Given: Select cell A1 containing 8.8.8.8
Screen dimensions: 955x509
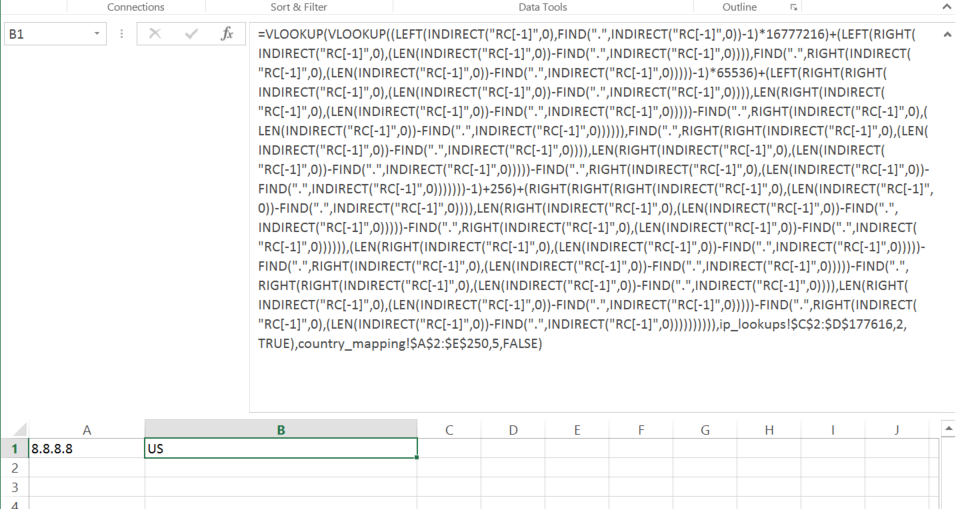Looking at the screenshot, I should click(86, 449).
